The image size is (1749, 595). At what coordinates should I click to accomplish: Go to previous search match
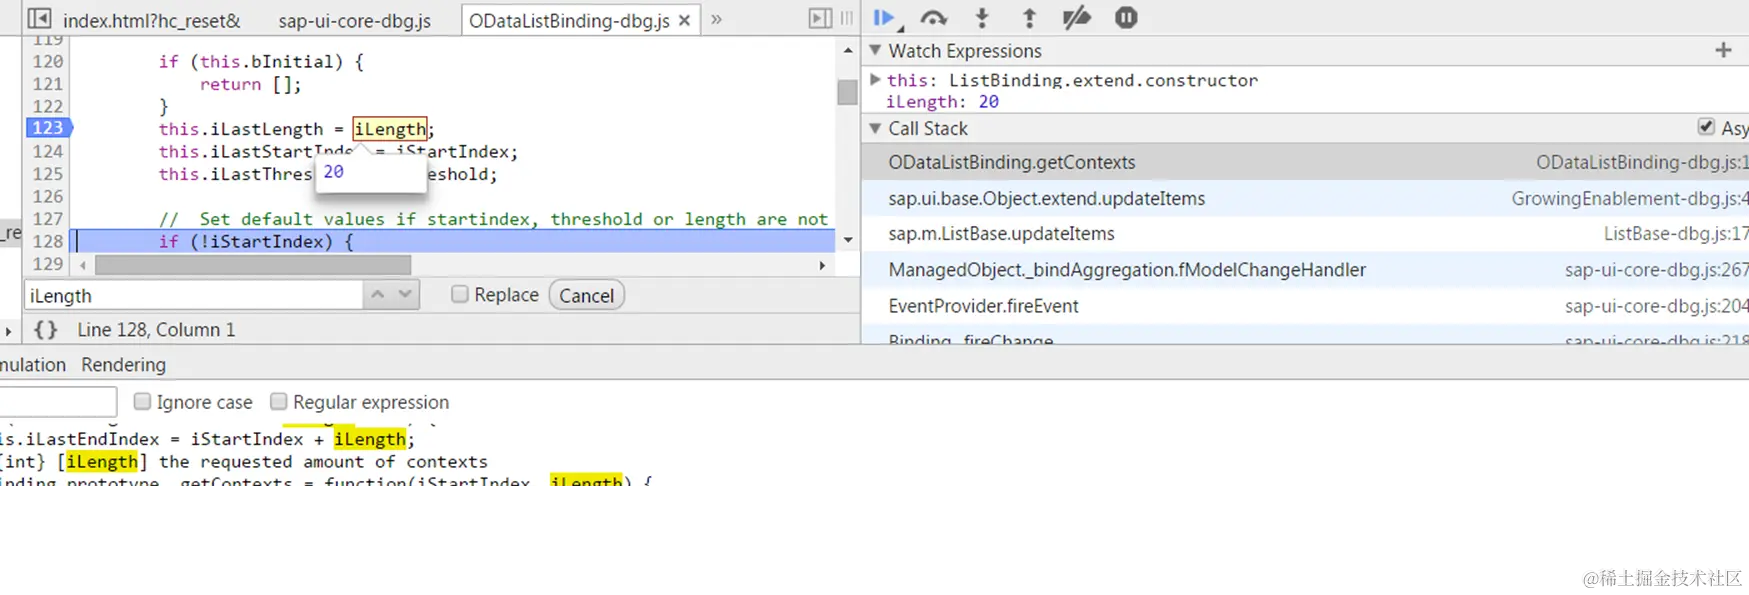[x=377, y=295]
